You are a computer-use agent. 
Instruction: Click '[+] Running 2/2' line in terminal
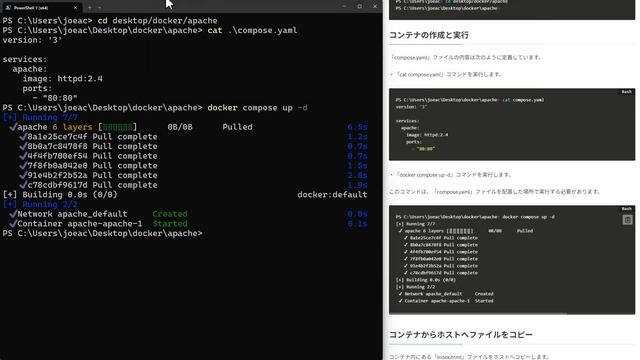[x=40, y=204]
